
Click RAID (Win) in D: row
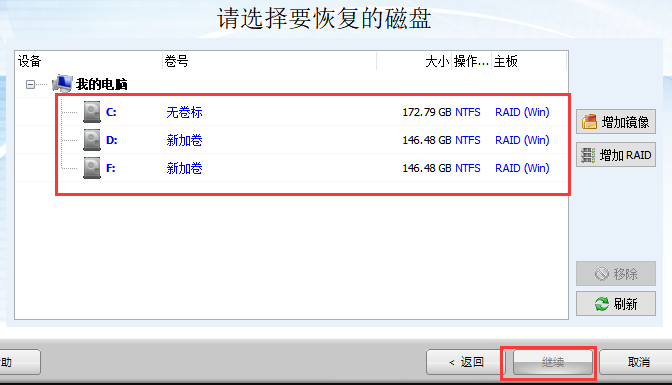[x=522, y=140]
